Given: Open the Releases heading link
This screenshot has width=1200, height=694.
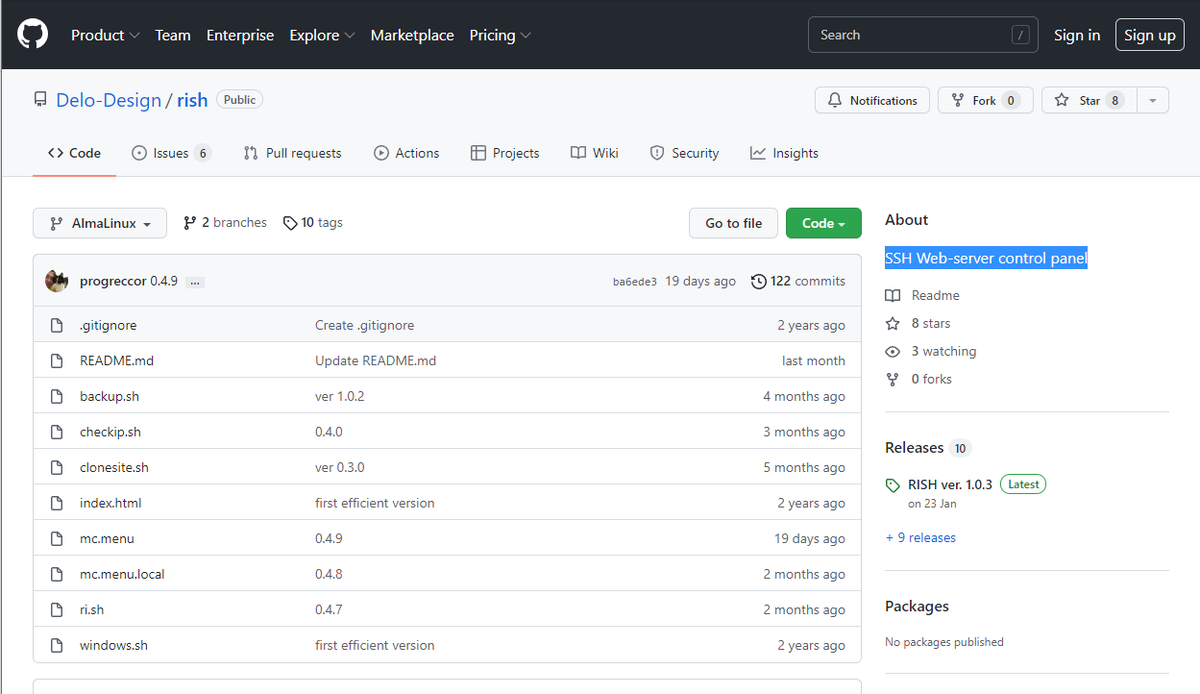Looking at the screenshot, I should [914, 447].
